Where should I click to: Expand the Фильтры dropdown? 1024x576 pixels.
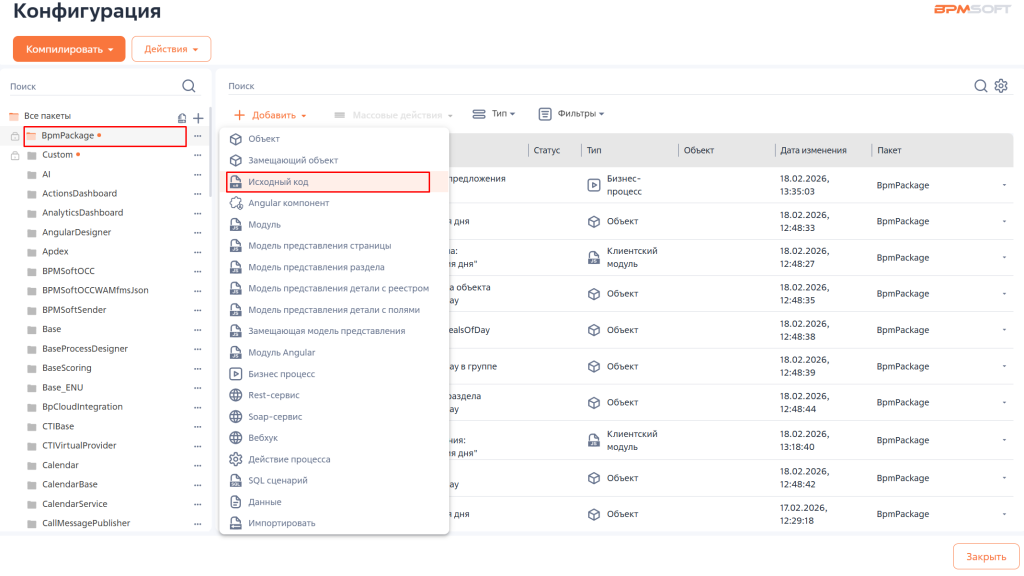pos(572,114)
